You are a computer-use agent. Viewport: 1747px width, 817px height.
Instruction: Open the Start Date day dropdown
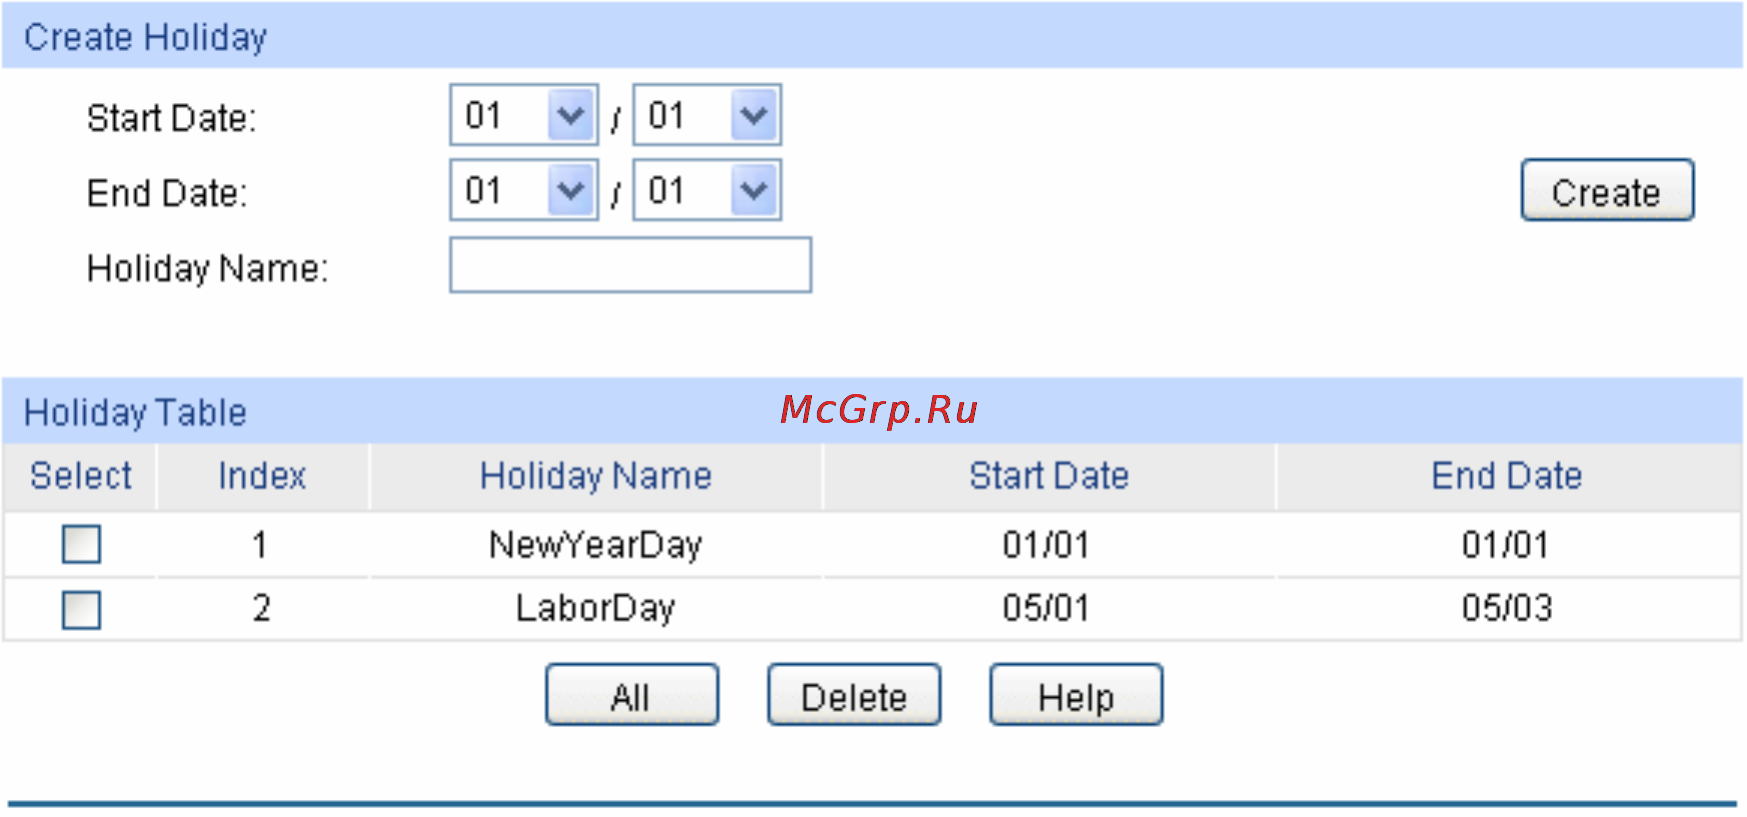(x=707, y=115)
